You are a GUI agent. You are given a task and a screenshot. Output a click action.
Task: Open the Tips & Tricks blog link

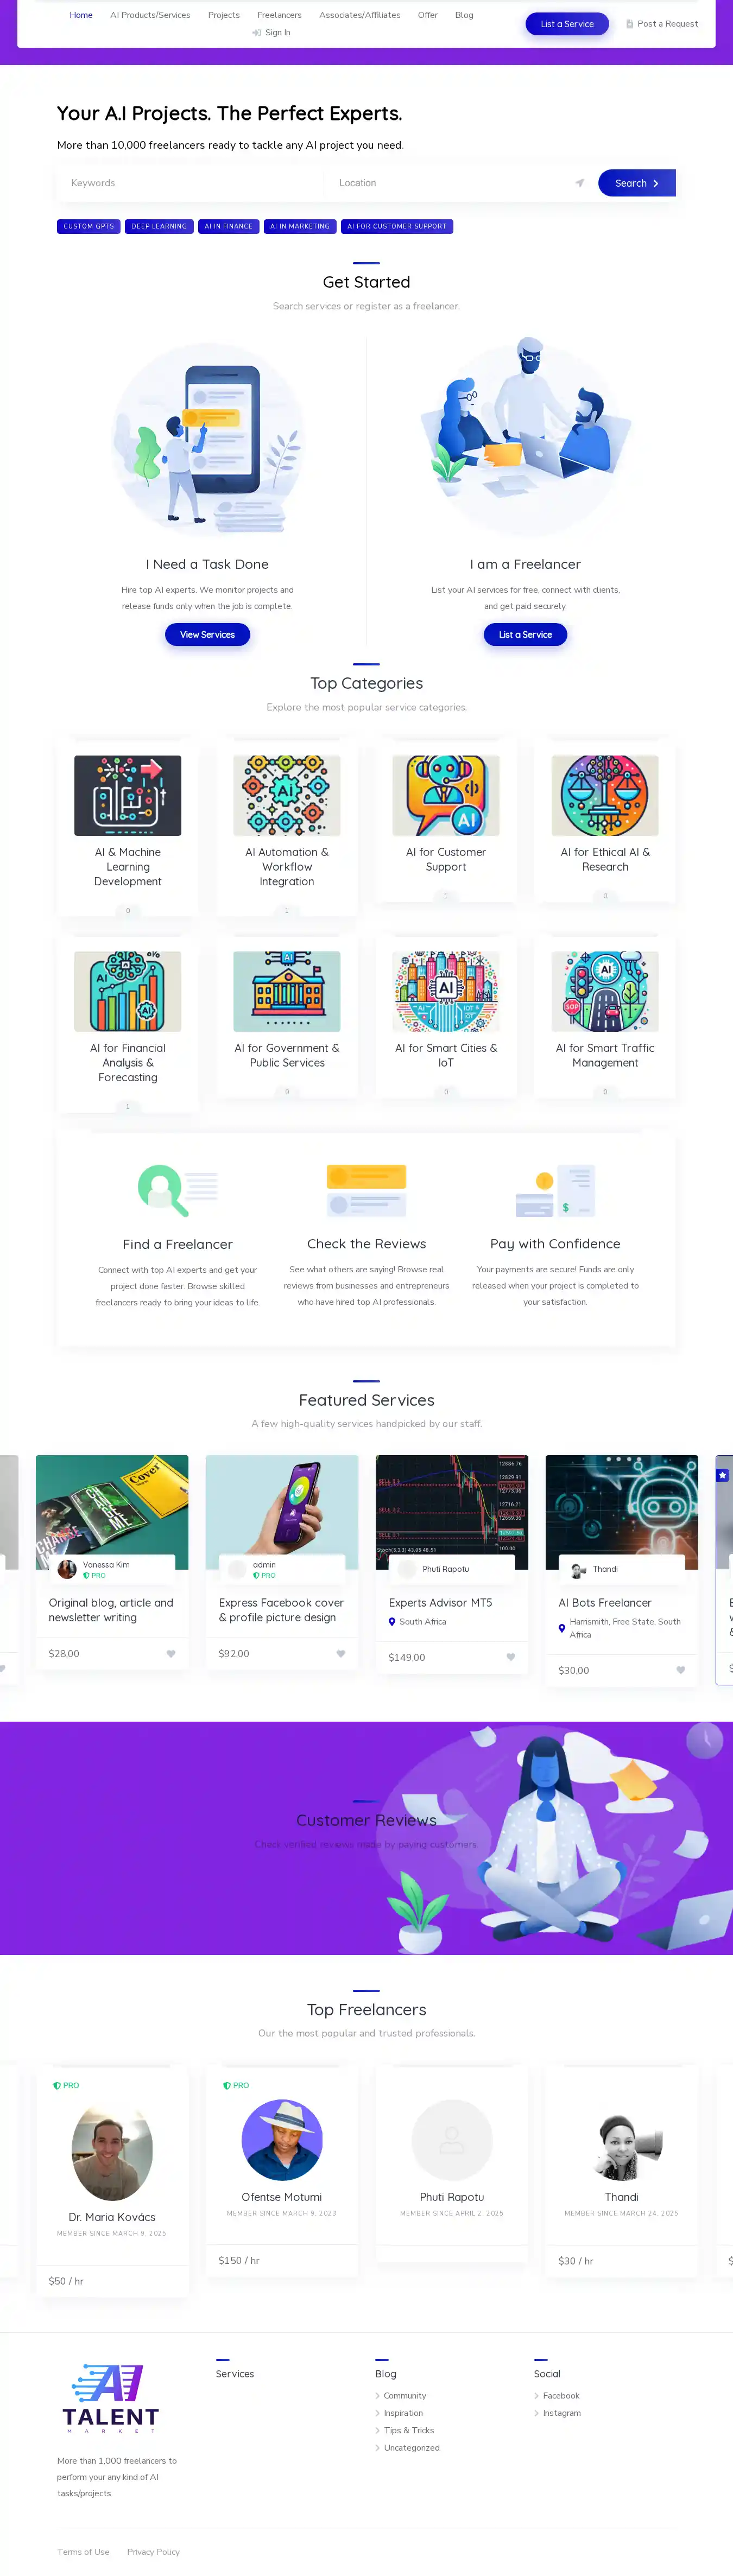(409, 2430)
